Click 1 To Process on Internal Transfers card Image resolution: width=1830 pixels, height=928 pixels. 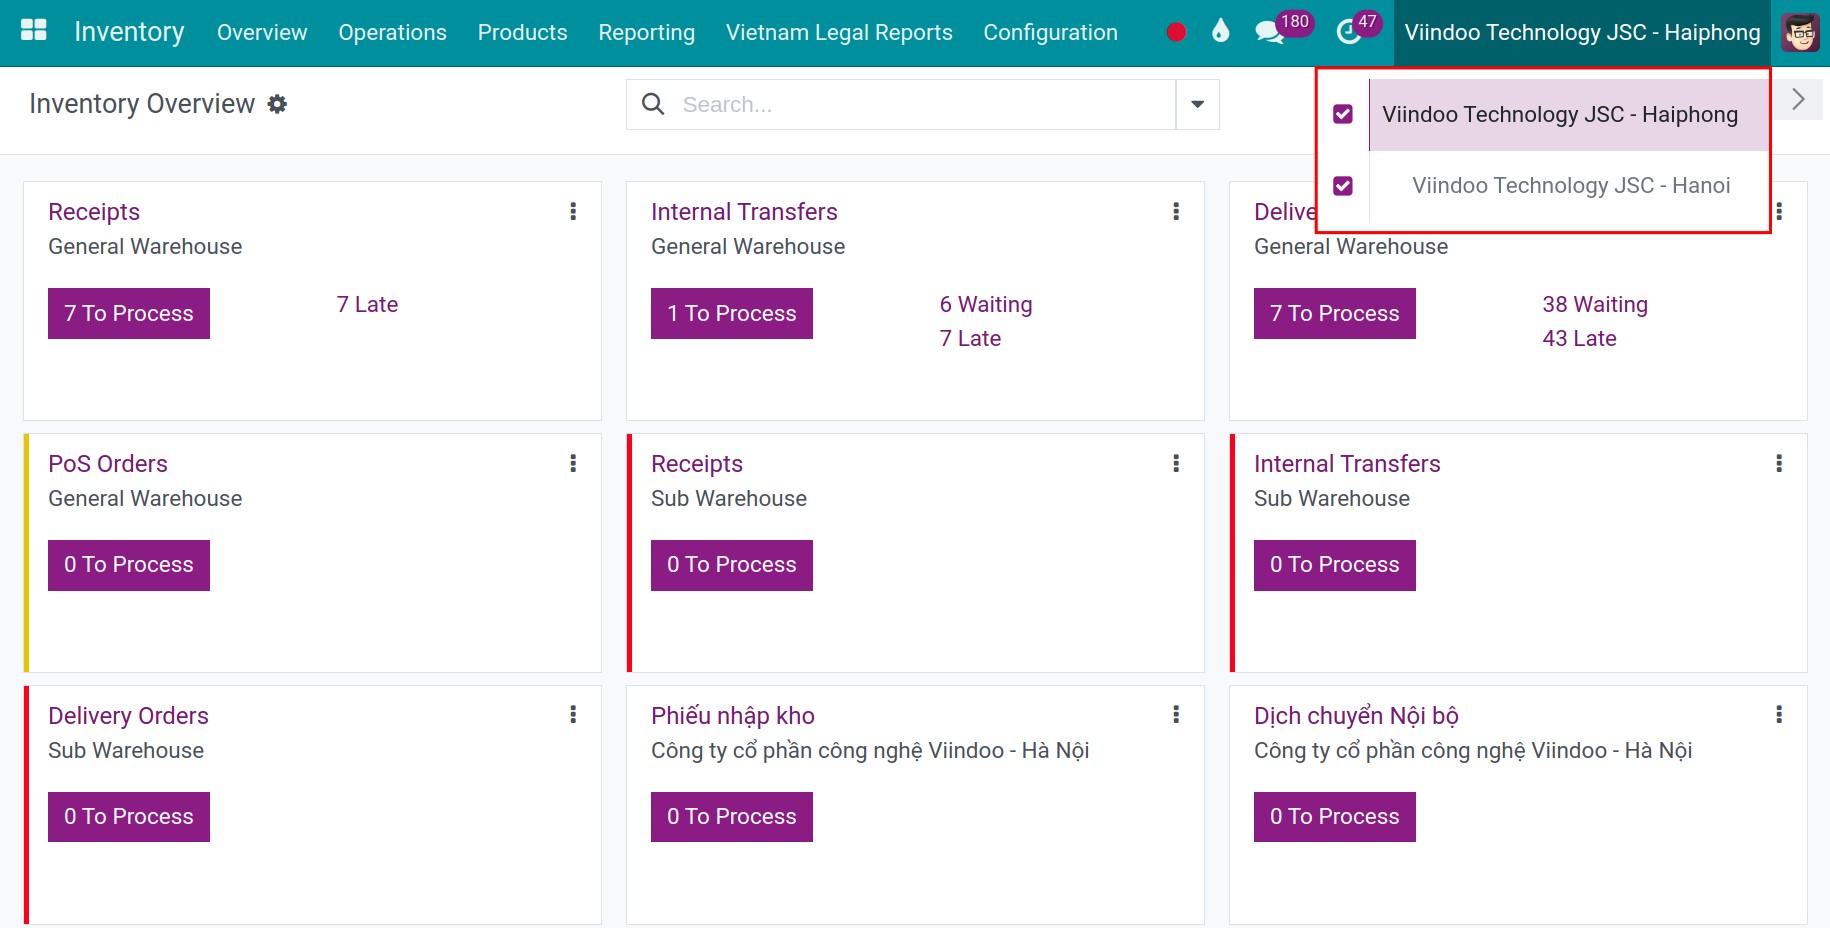point(732,313)
